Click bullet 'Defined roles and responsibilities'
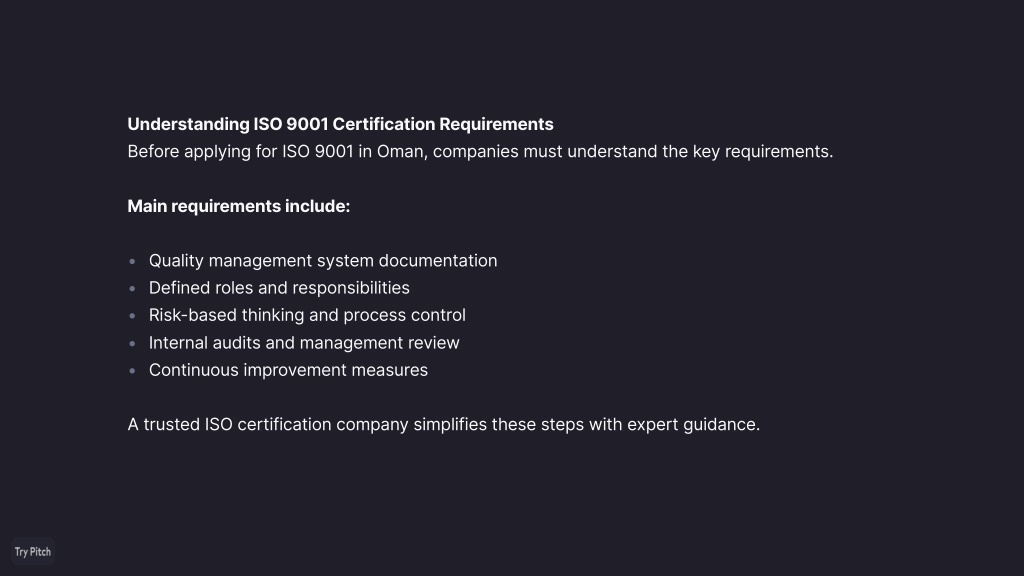This screenshot has height=576, width=1024. 279,288
